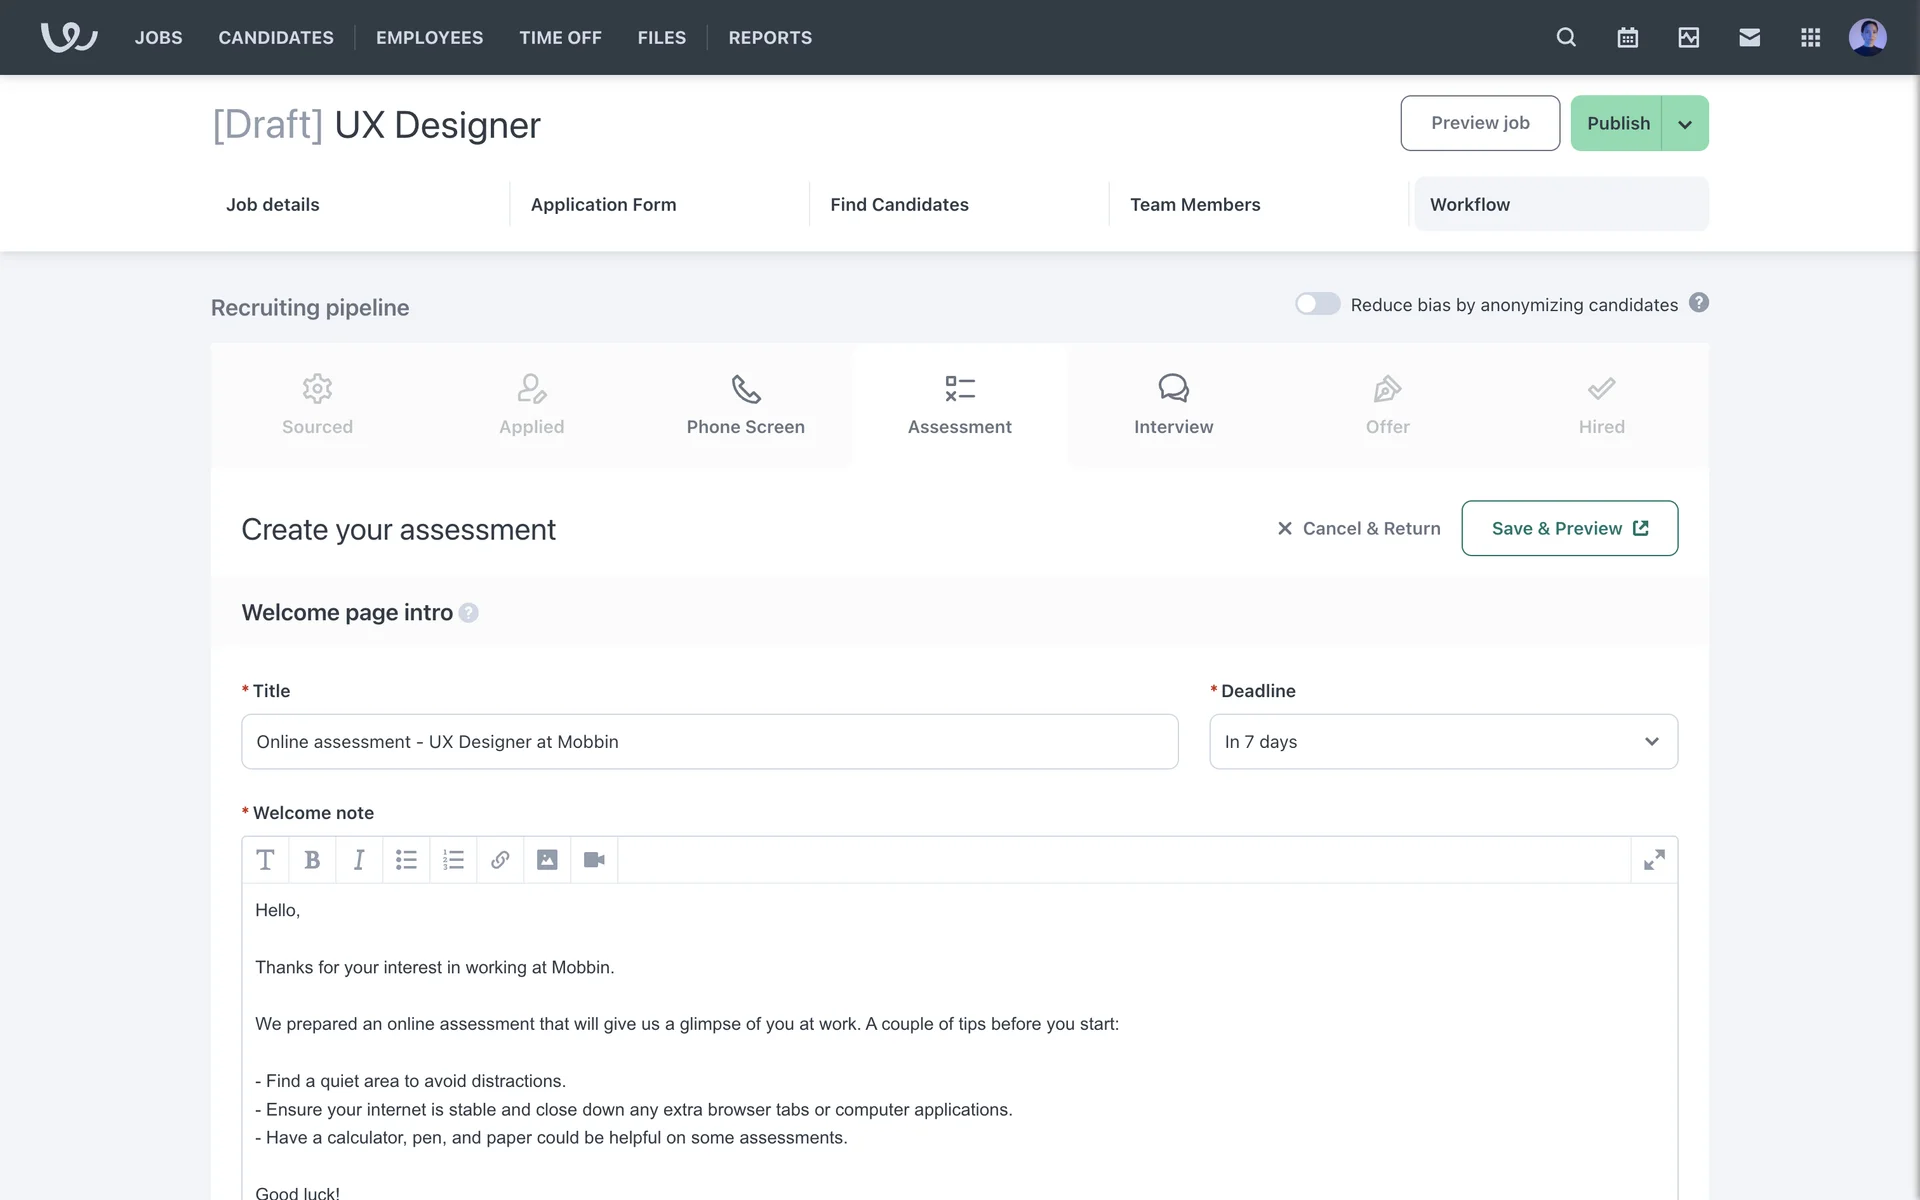Switch to the Application Form tab

(603, 205)
